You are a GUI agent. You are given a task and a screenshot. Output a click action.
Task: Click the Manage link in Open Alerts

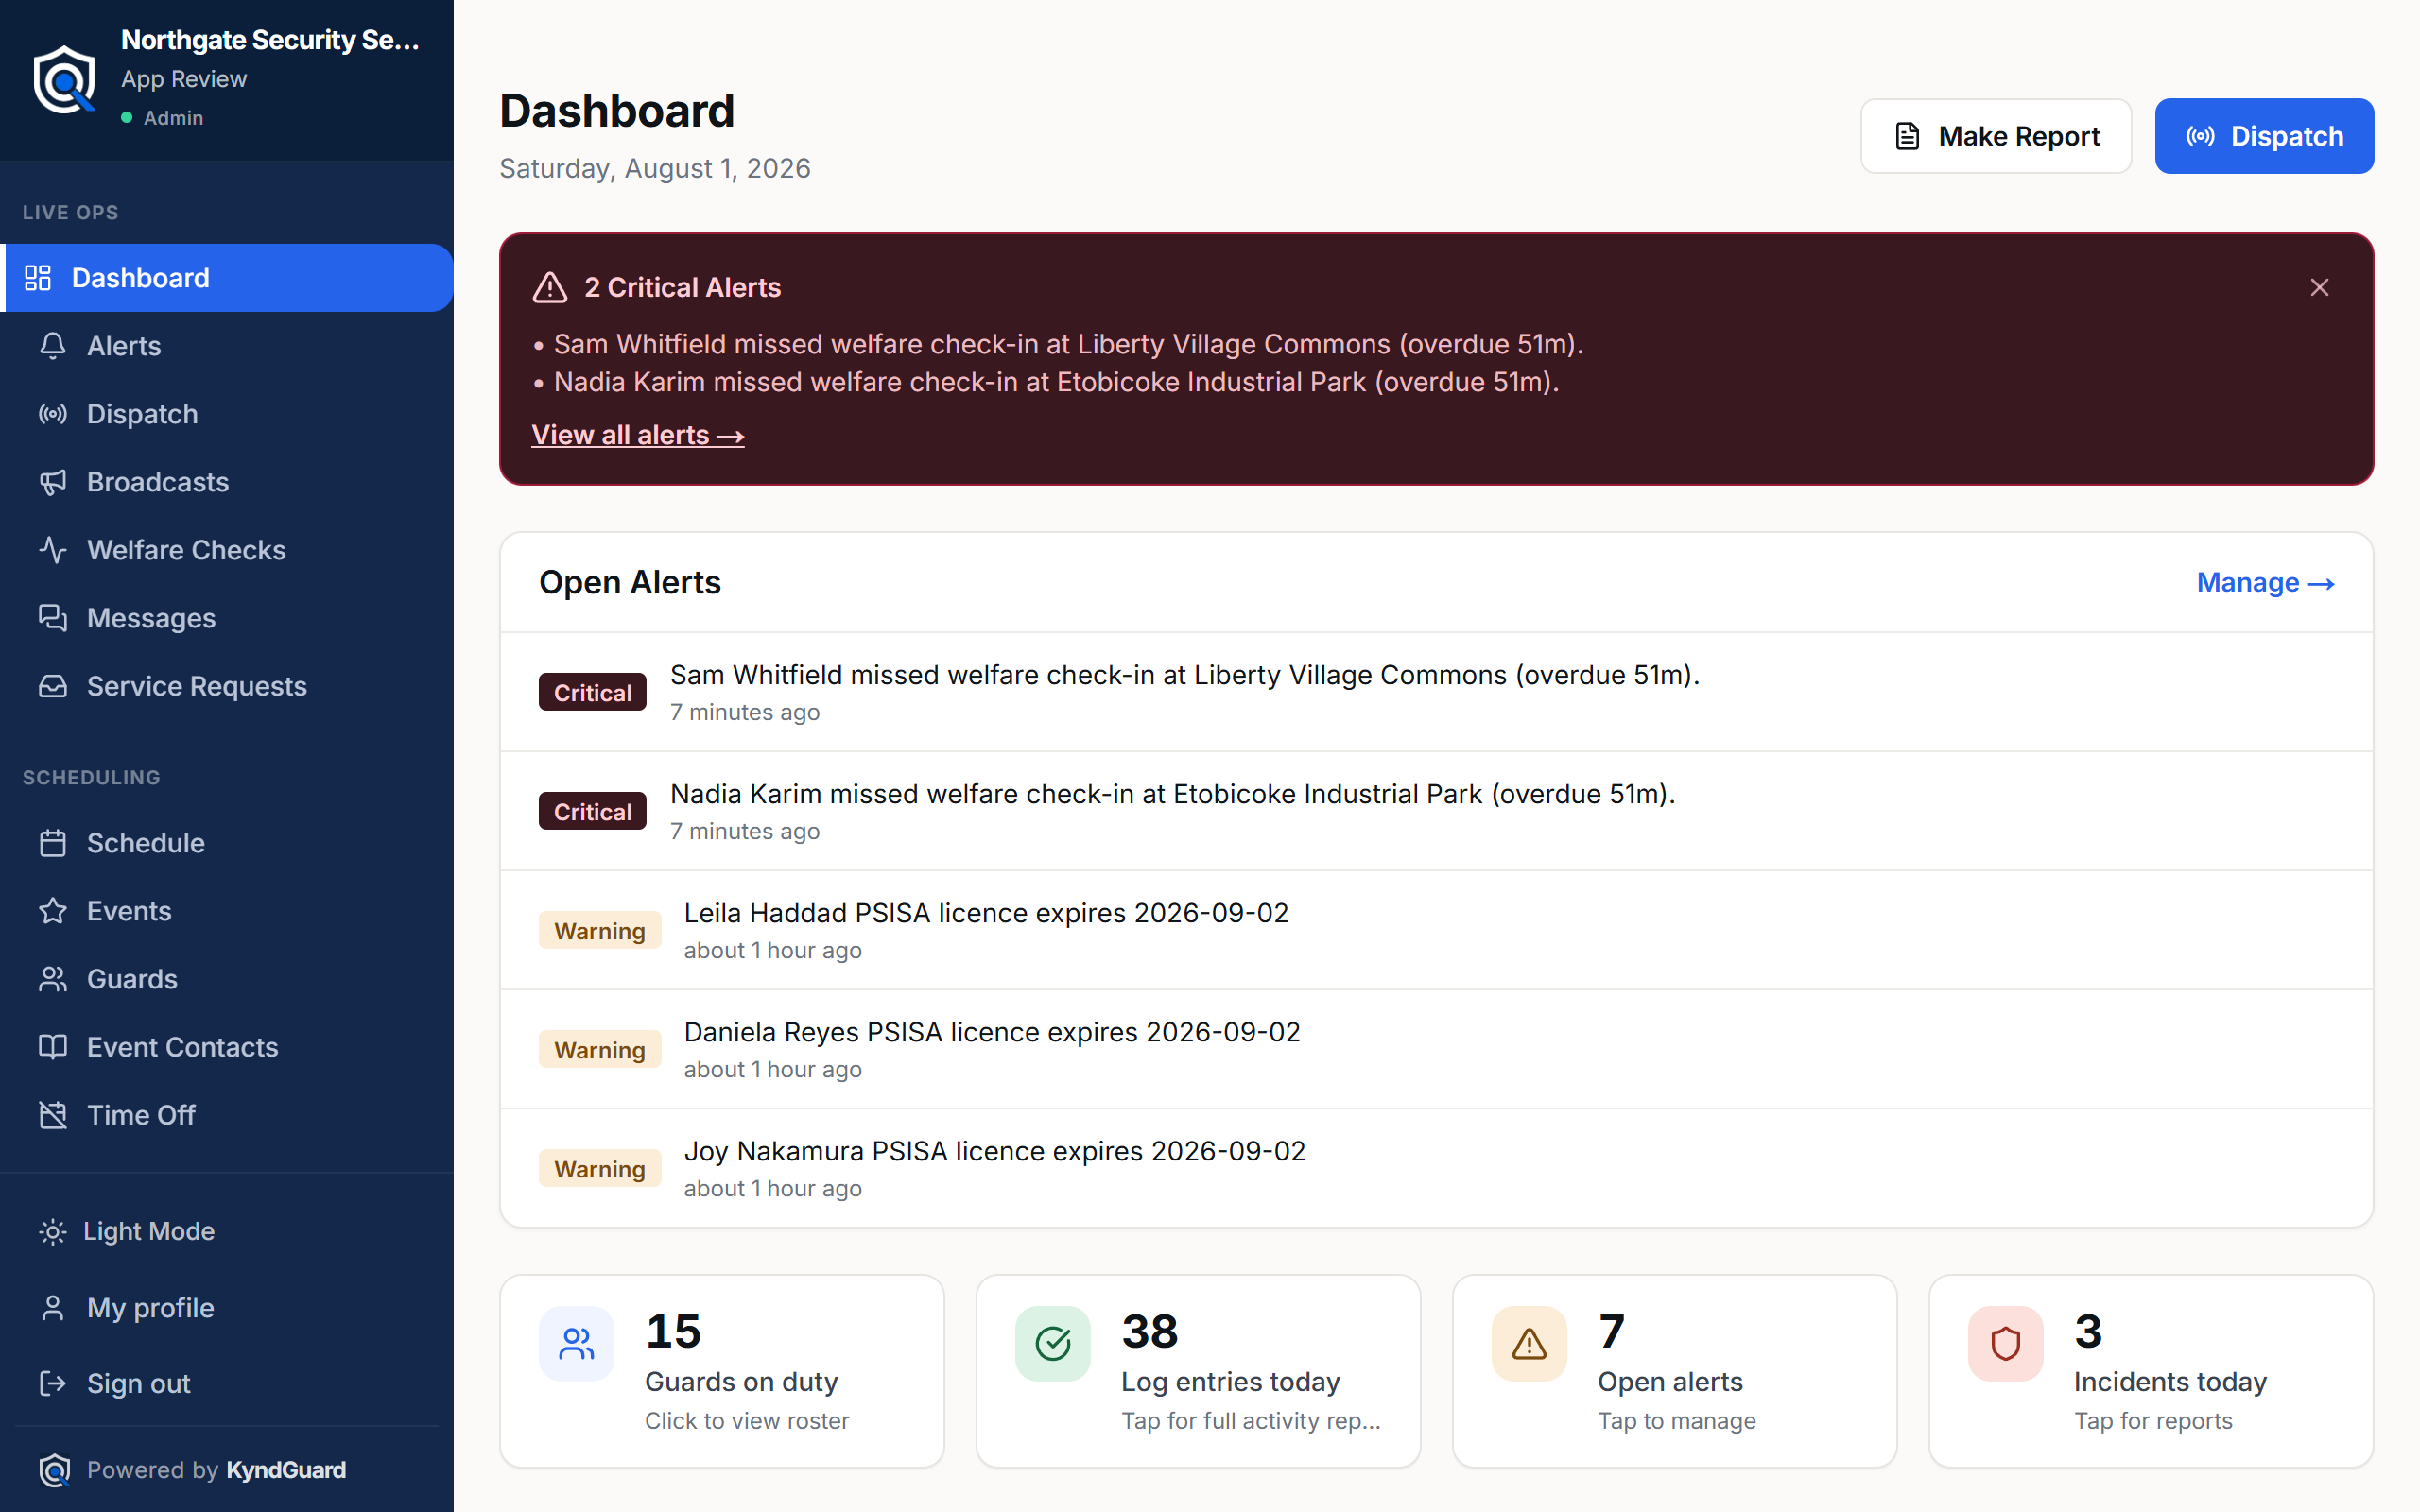tap(2265, 582)
